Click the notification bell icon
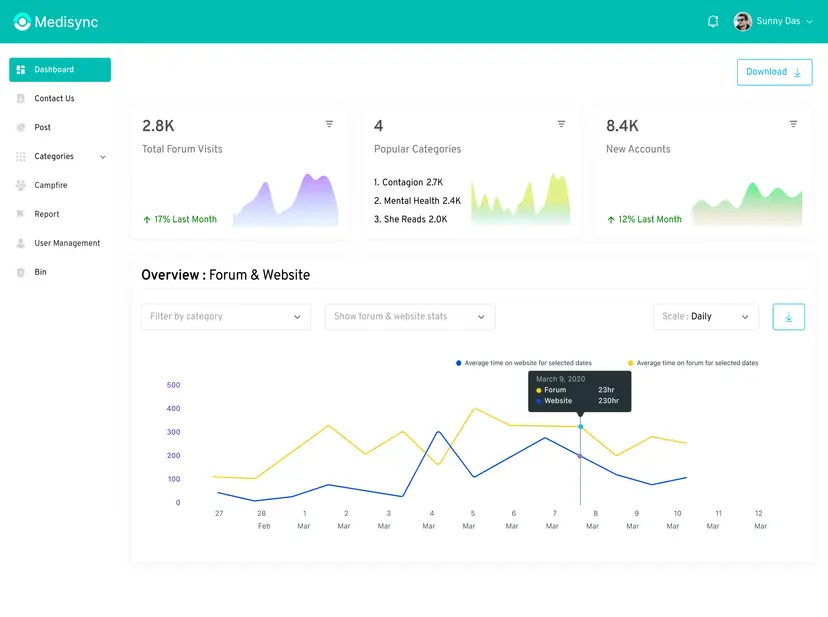 pos(713,21)
